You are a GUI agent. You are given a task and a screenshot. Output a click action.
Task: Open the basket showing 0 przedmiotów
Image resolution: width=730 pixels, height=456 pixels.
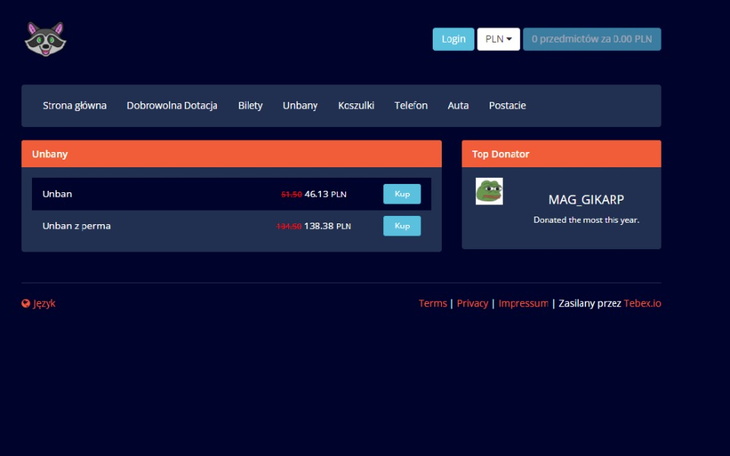pos(591,39)
